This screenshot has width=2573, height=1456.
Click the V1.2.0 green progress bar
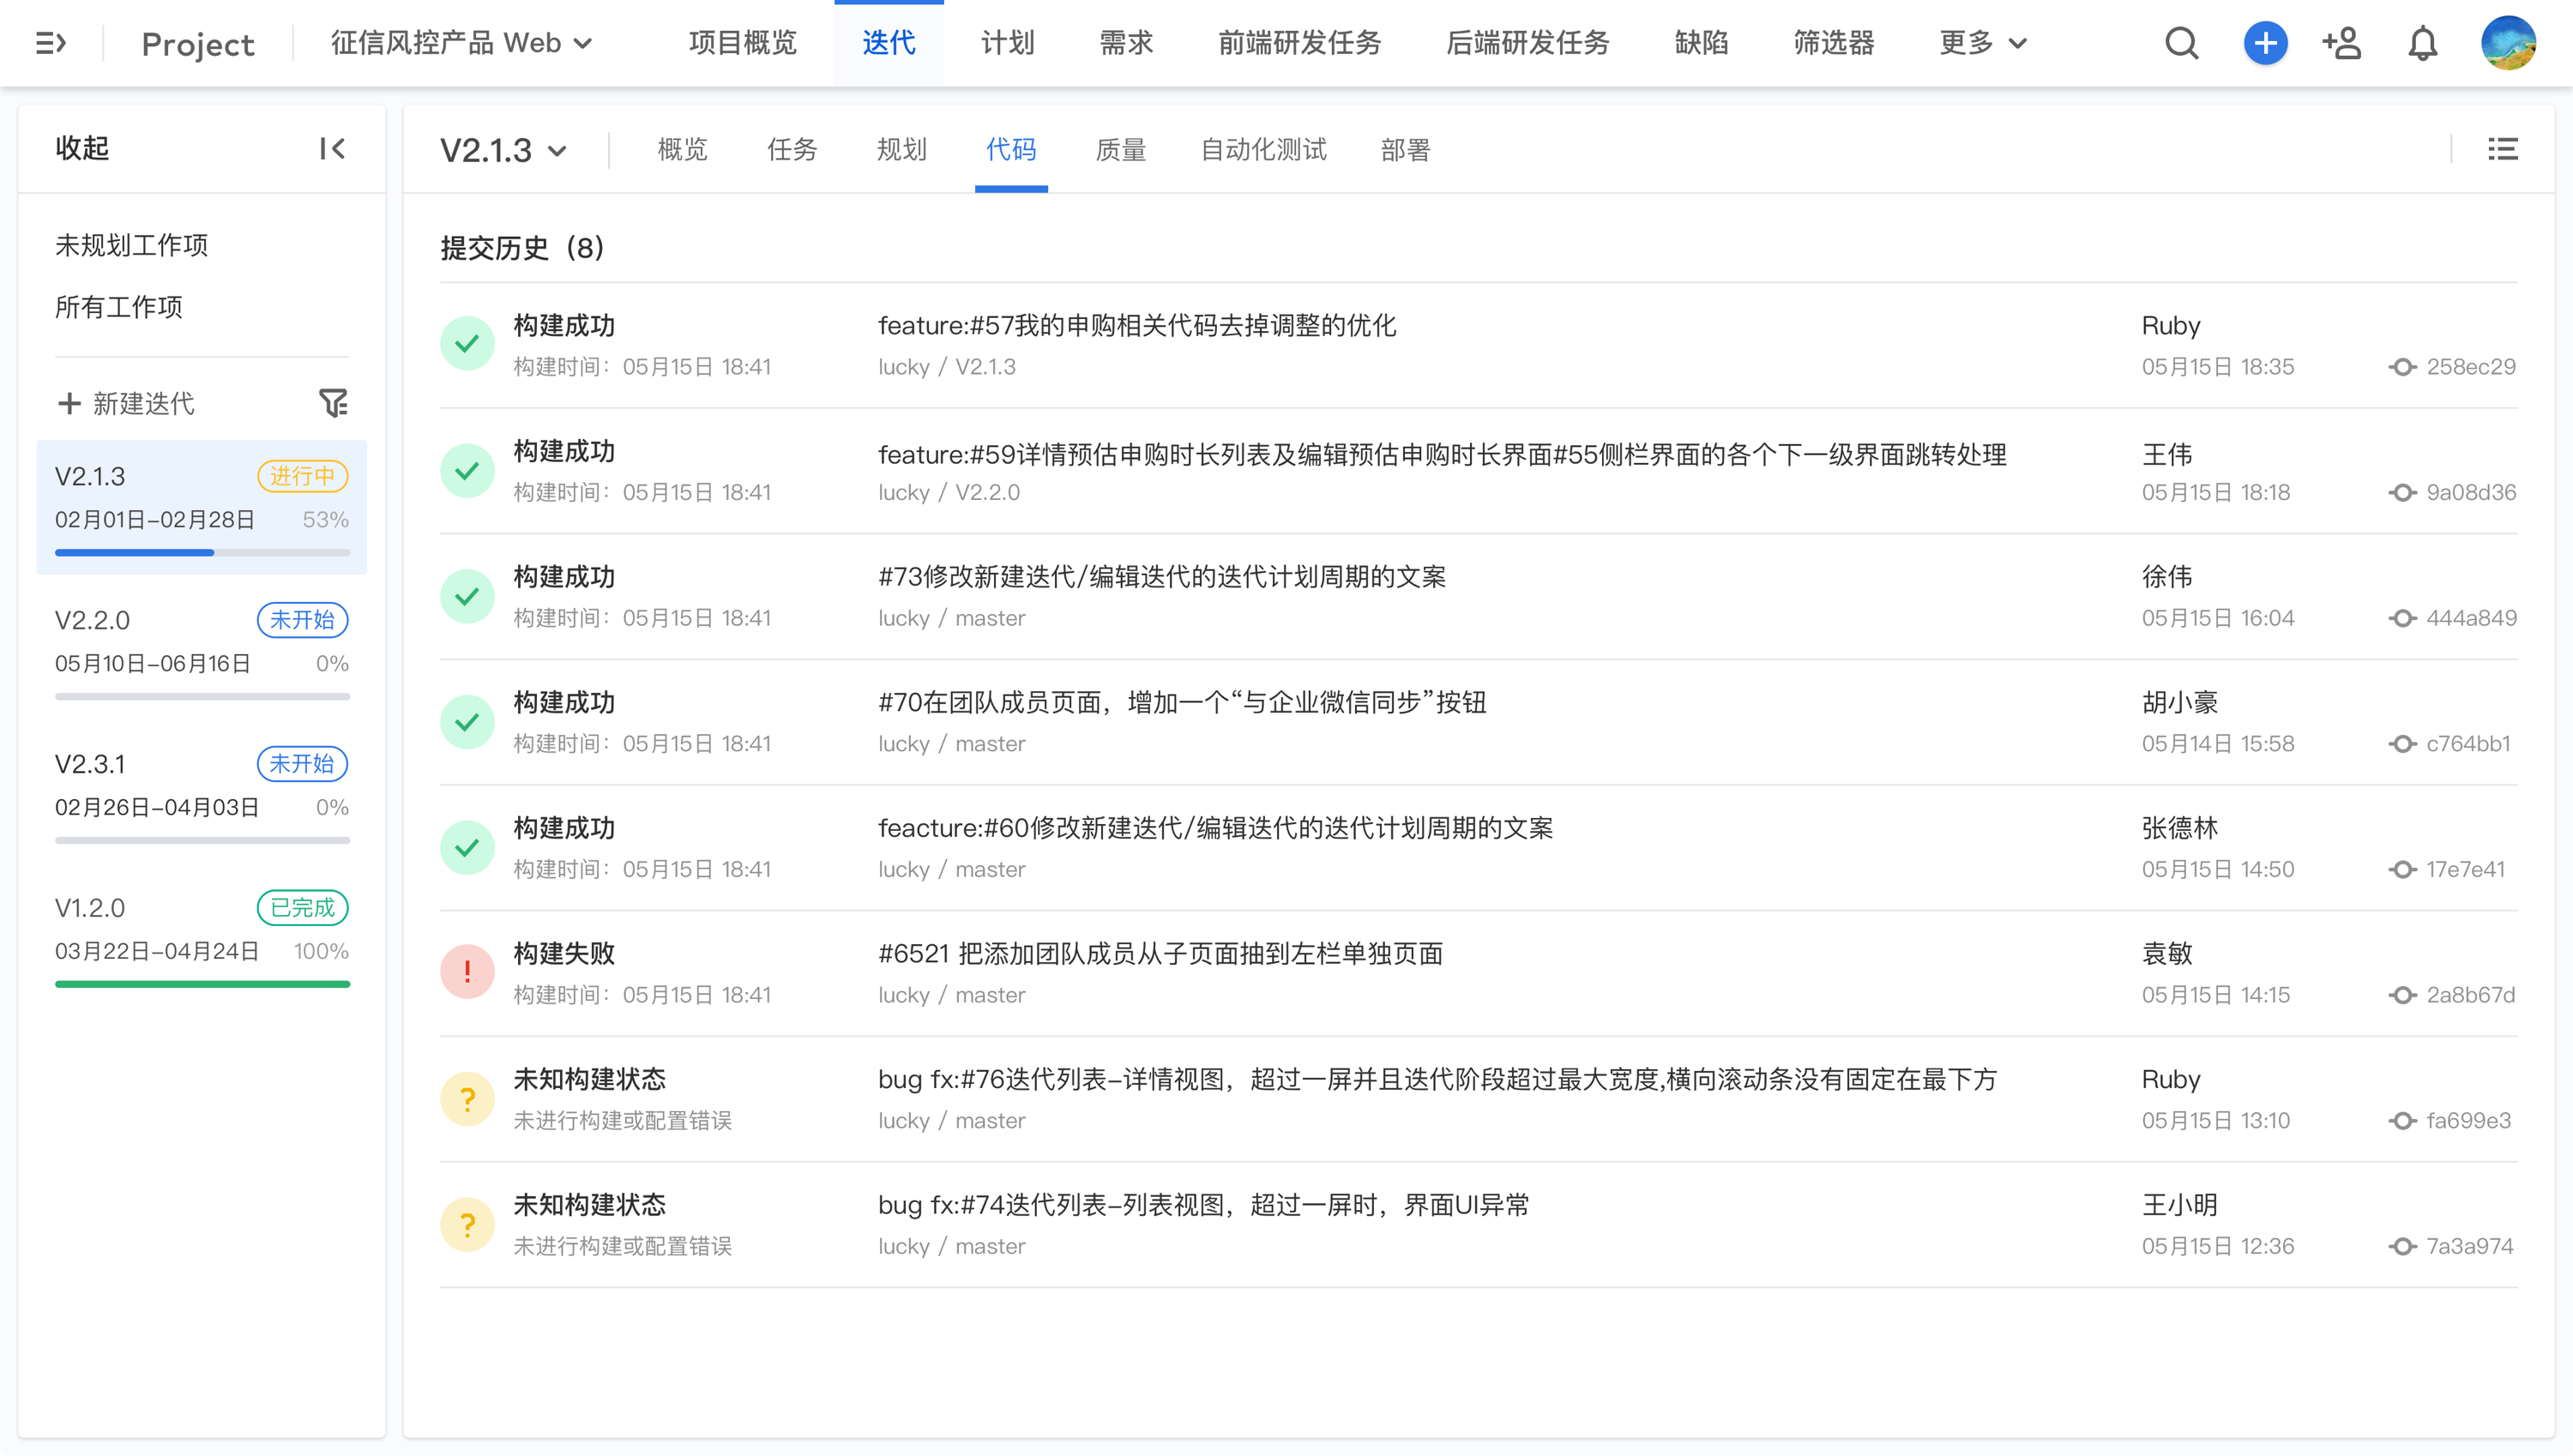point(202,984)
